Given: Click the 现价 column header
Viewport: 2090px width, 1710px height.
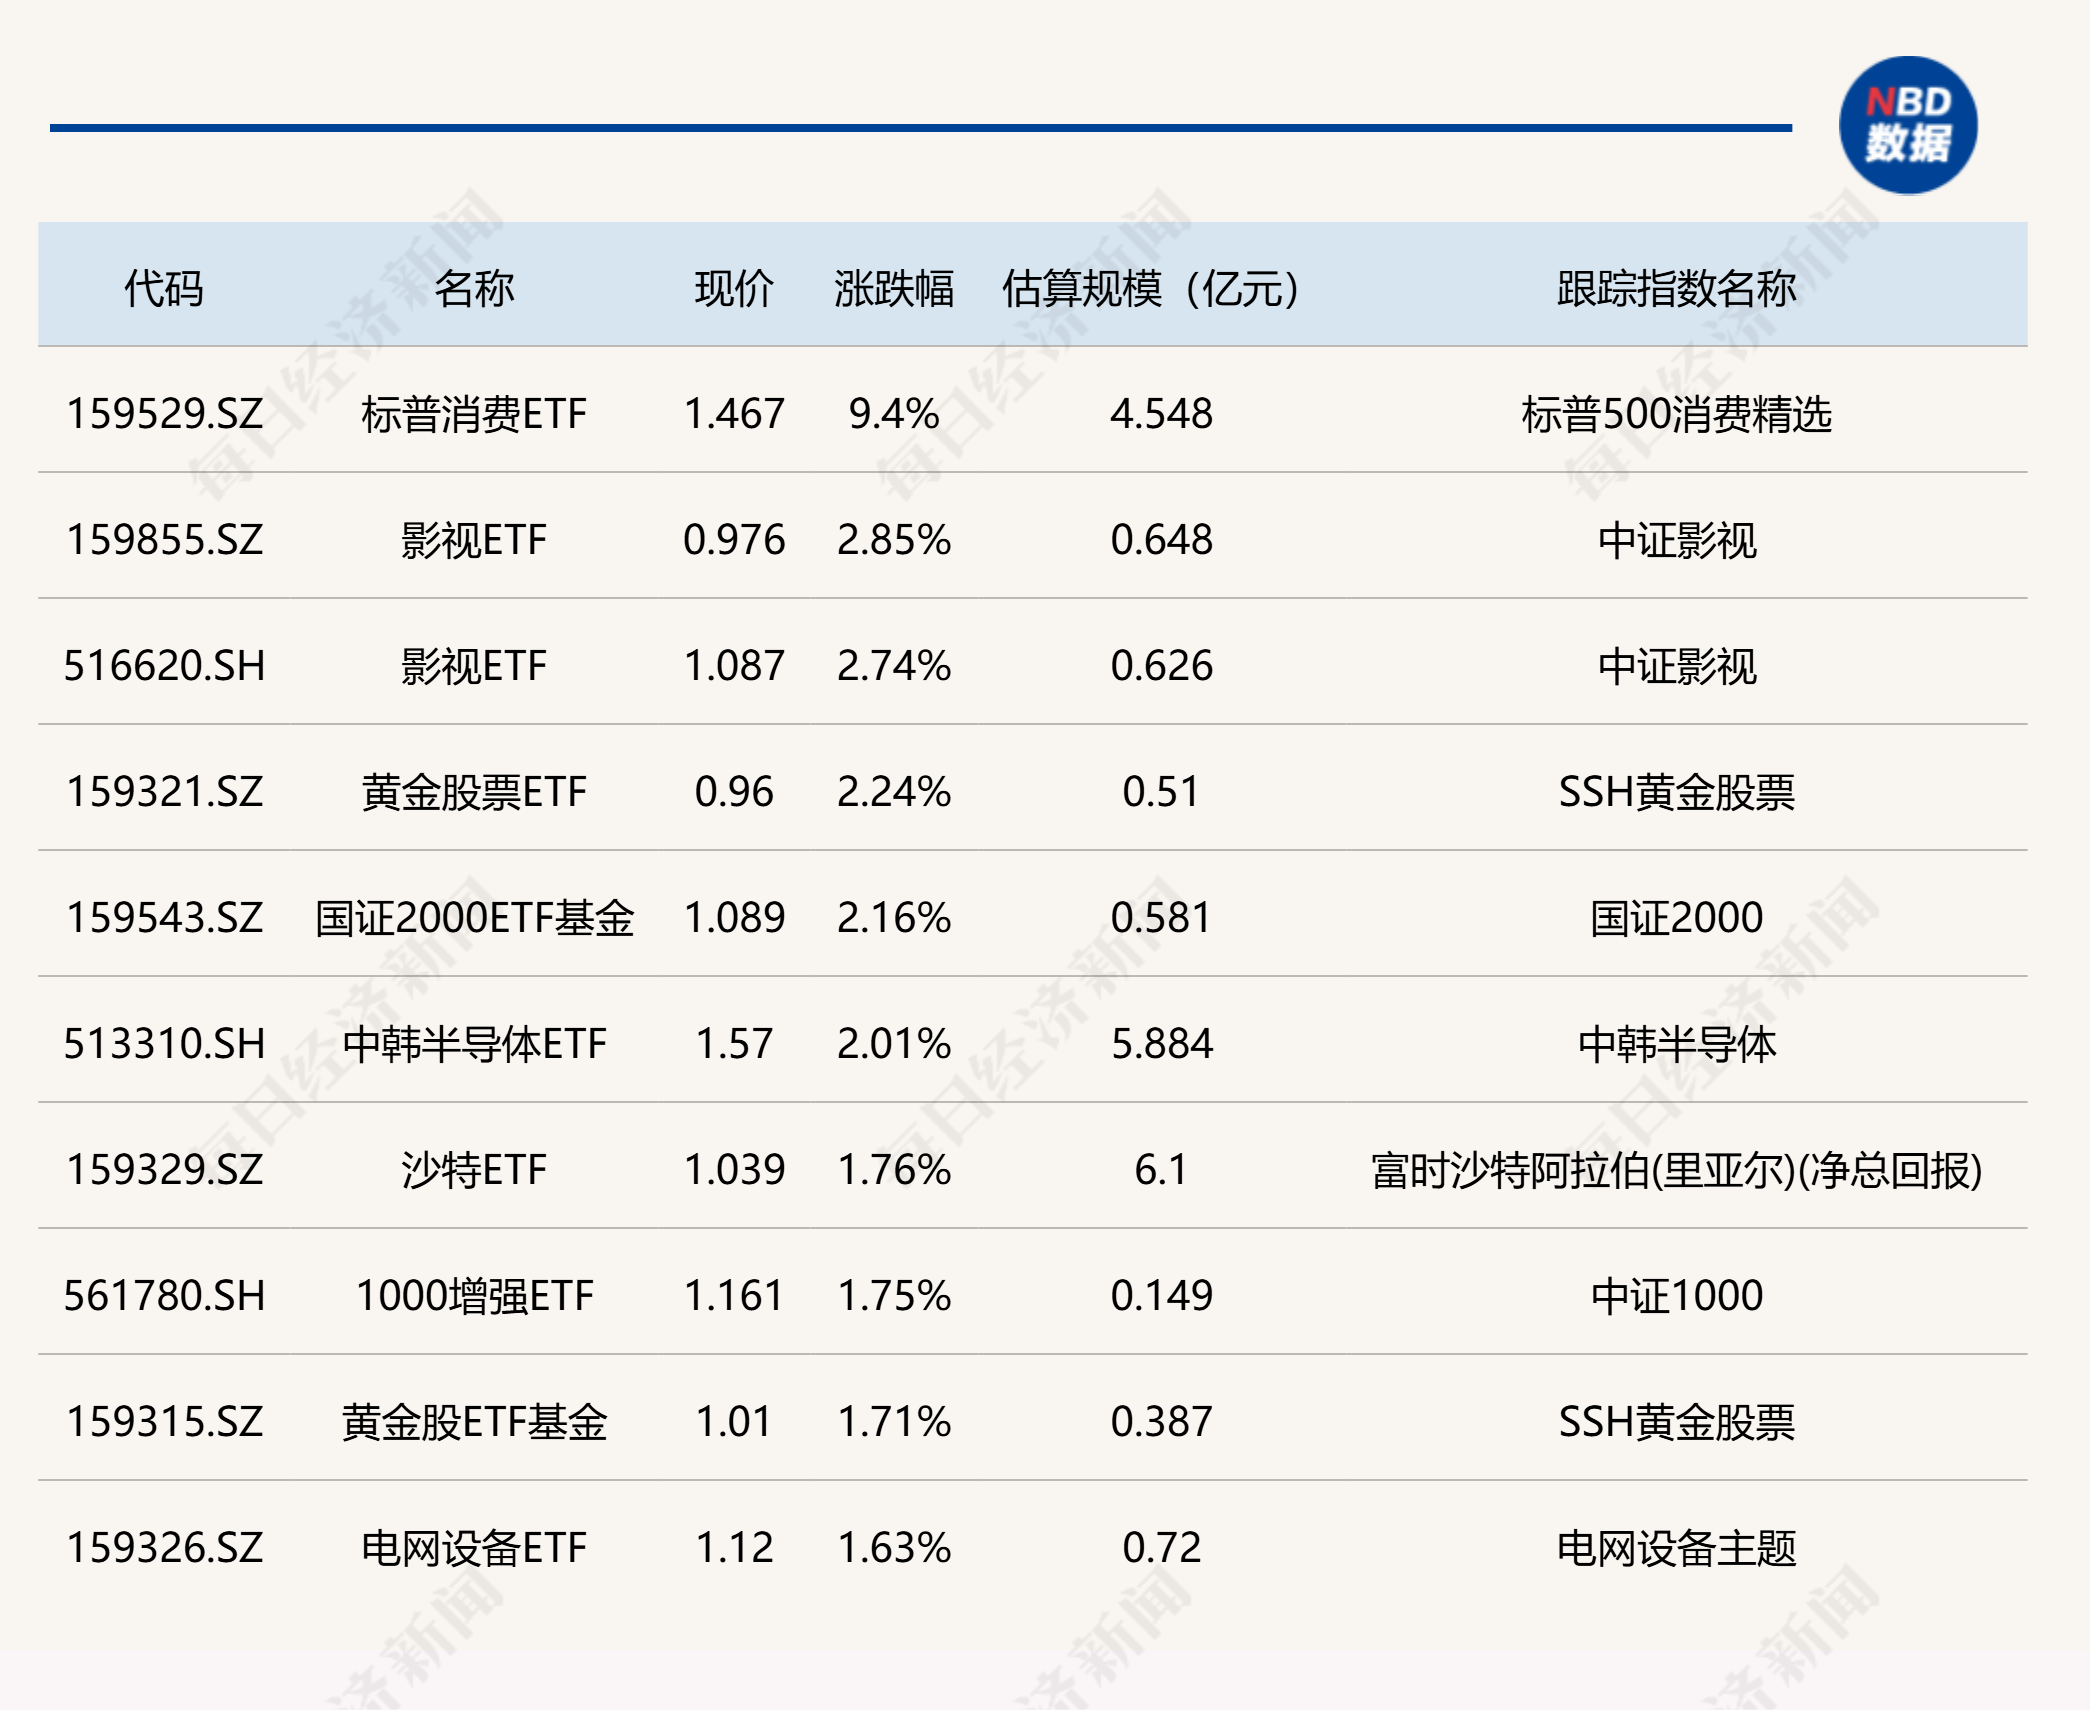Looking at the screenshot, I should [x=733, y=289].
